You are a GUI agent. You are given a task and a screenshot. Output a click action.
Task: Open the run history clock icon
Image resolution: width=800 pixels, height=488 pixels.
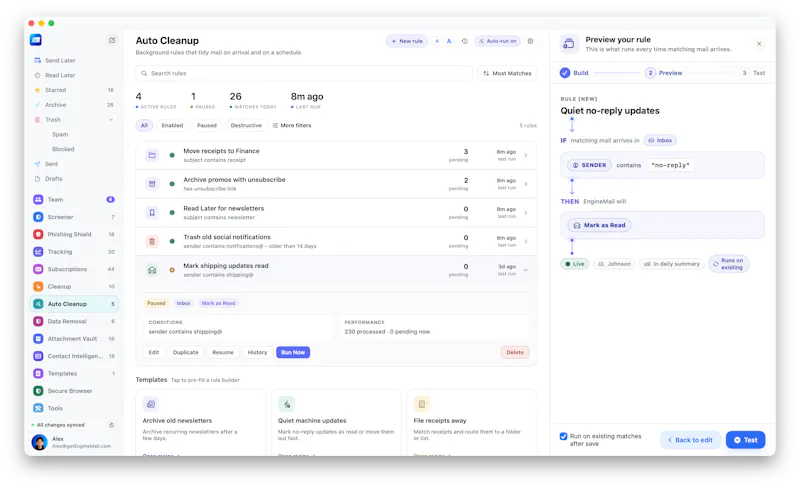point(464,41)
